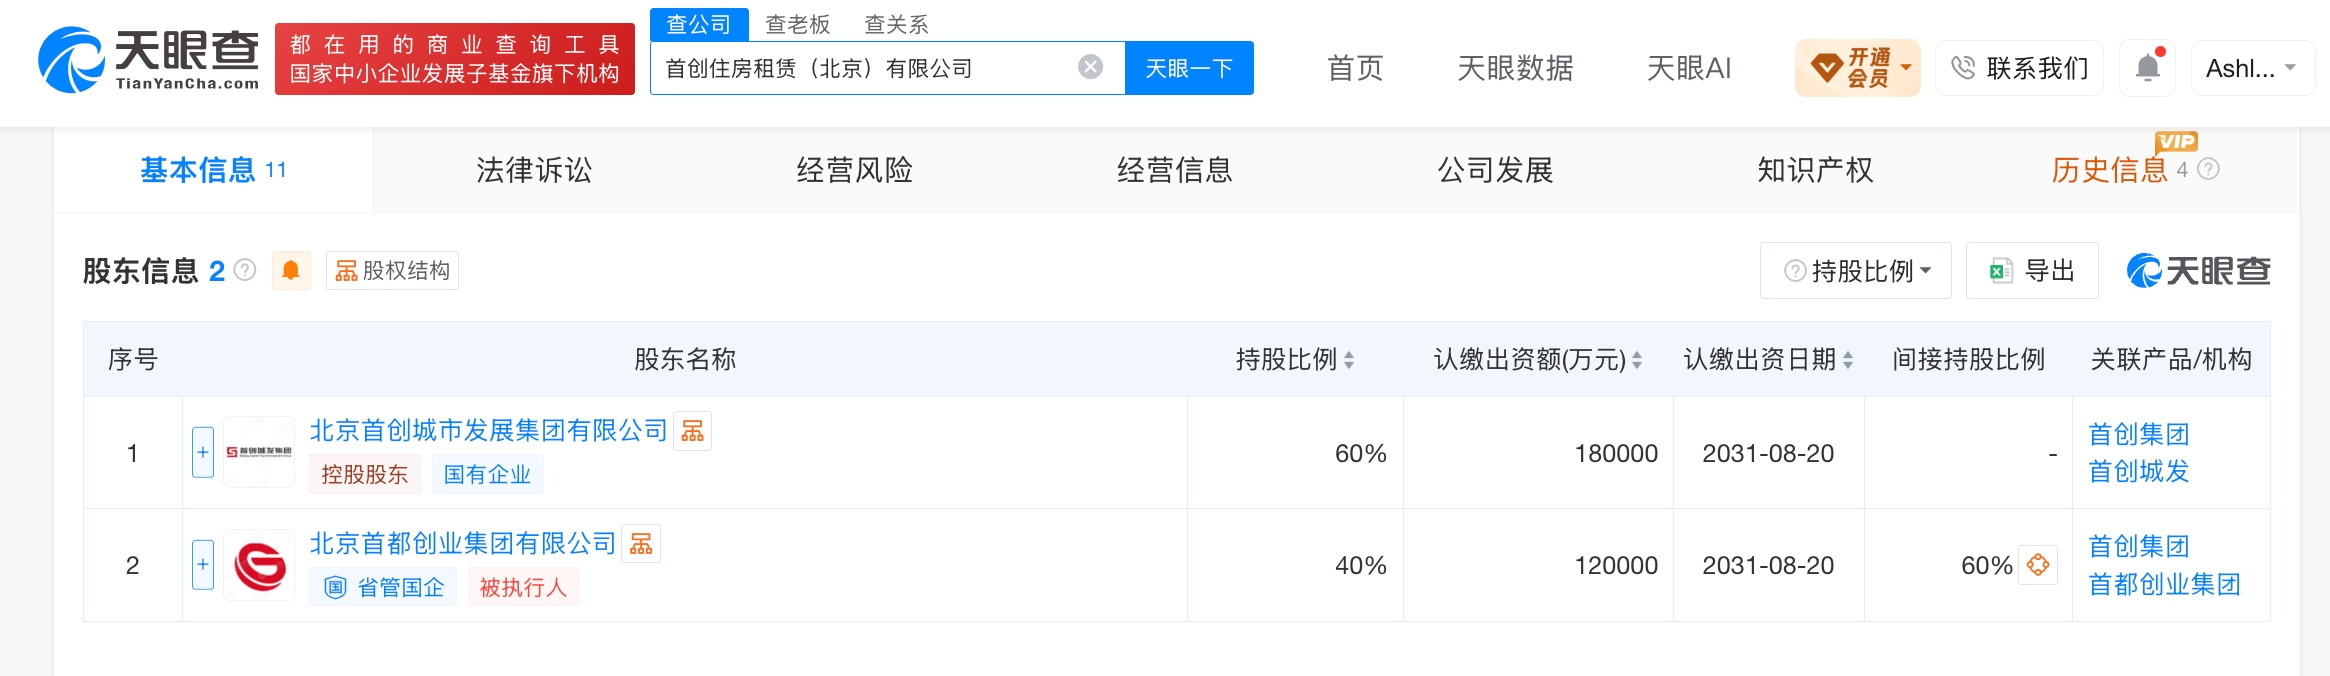Switch to 基本信息 tab

click(x=213, y=170)
